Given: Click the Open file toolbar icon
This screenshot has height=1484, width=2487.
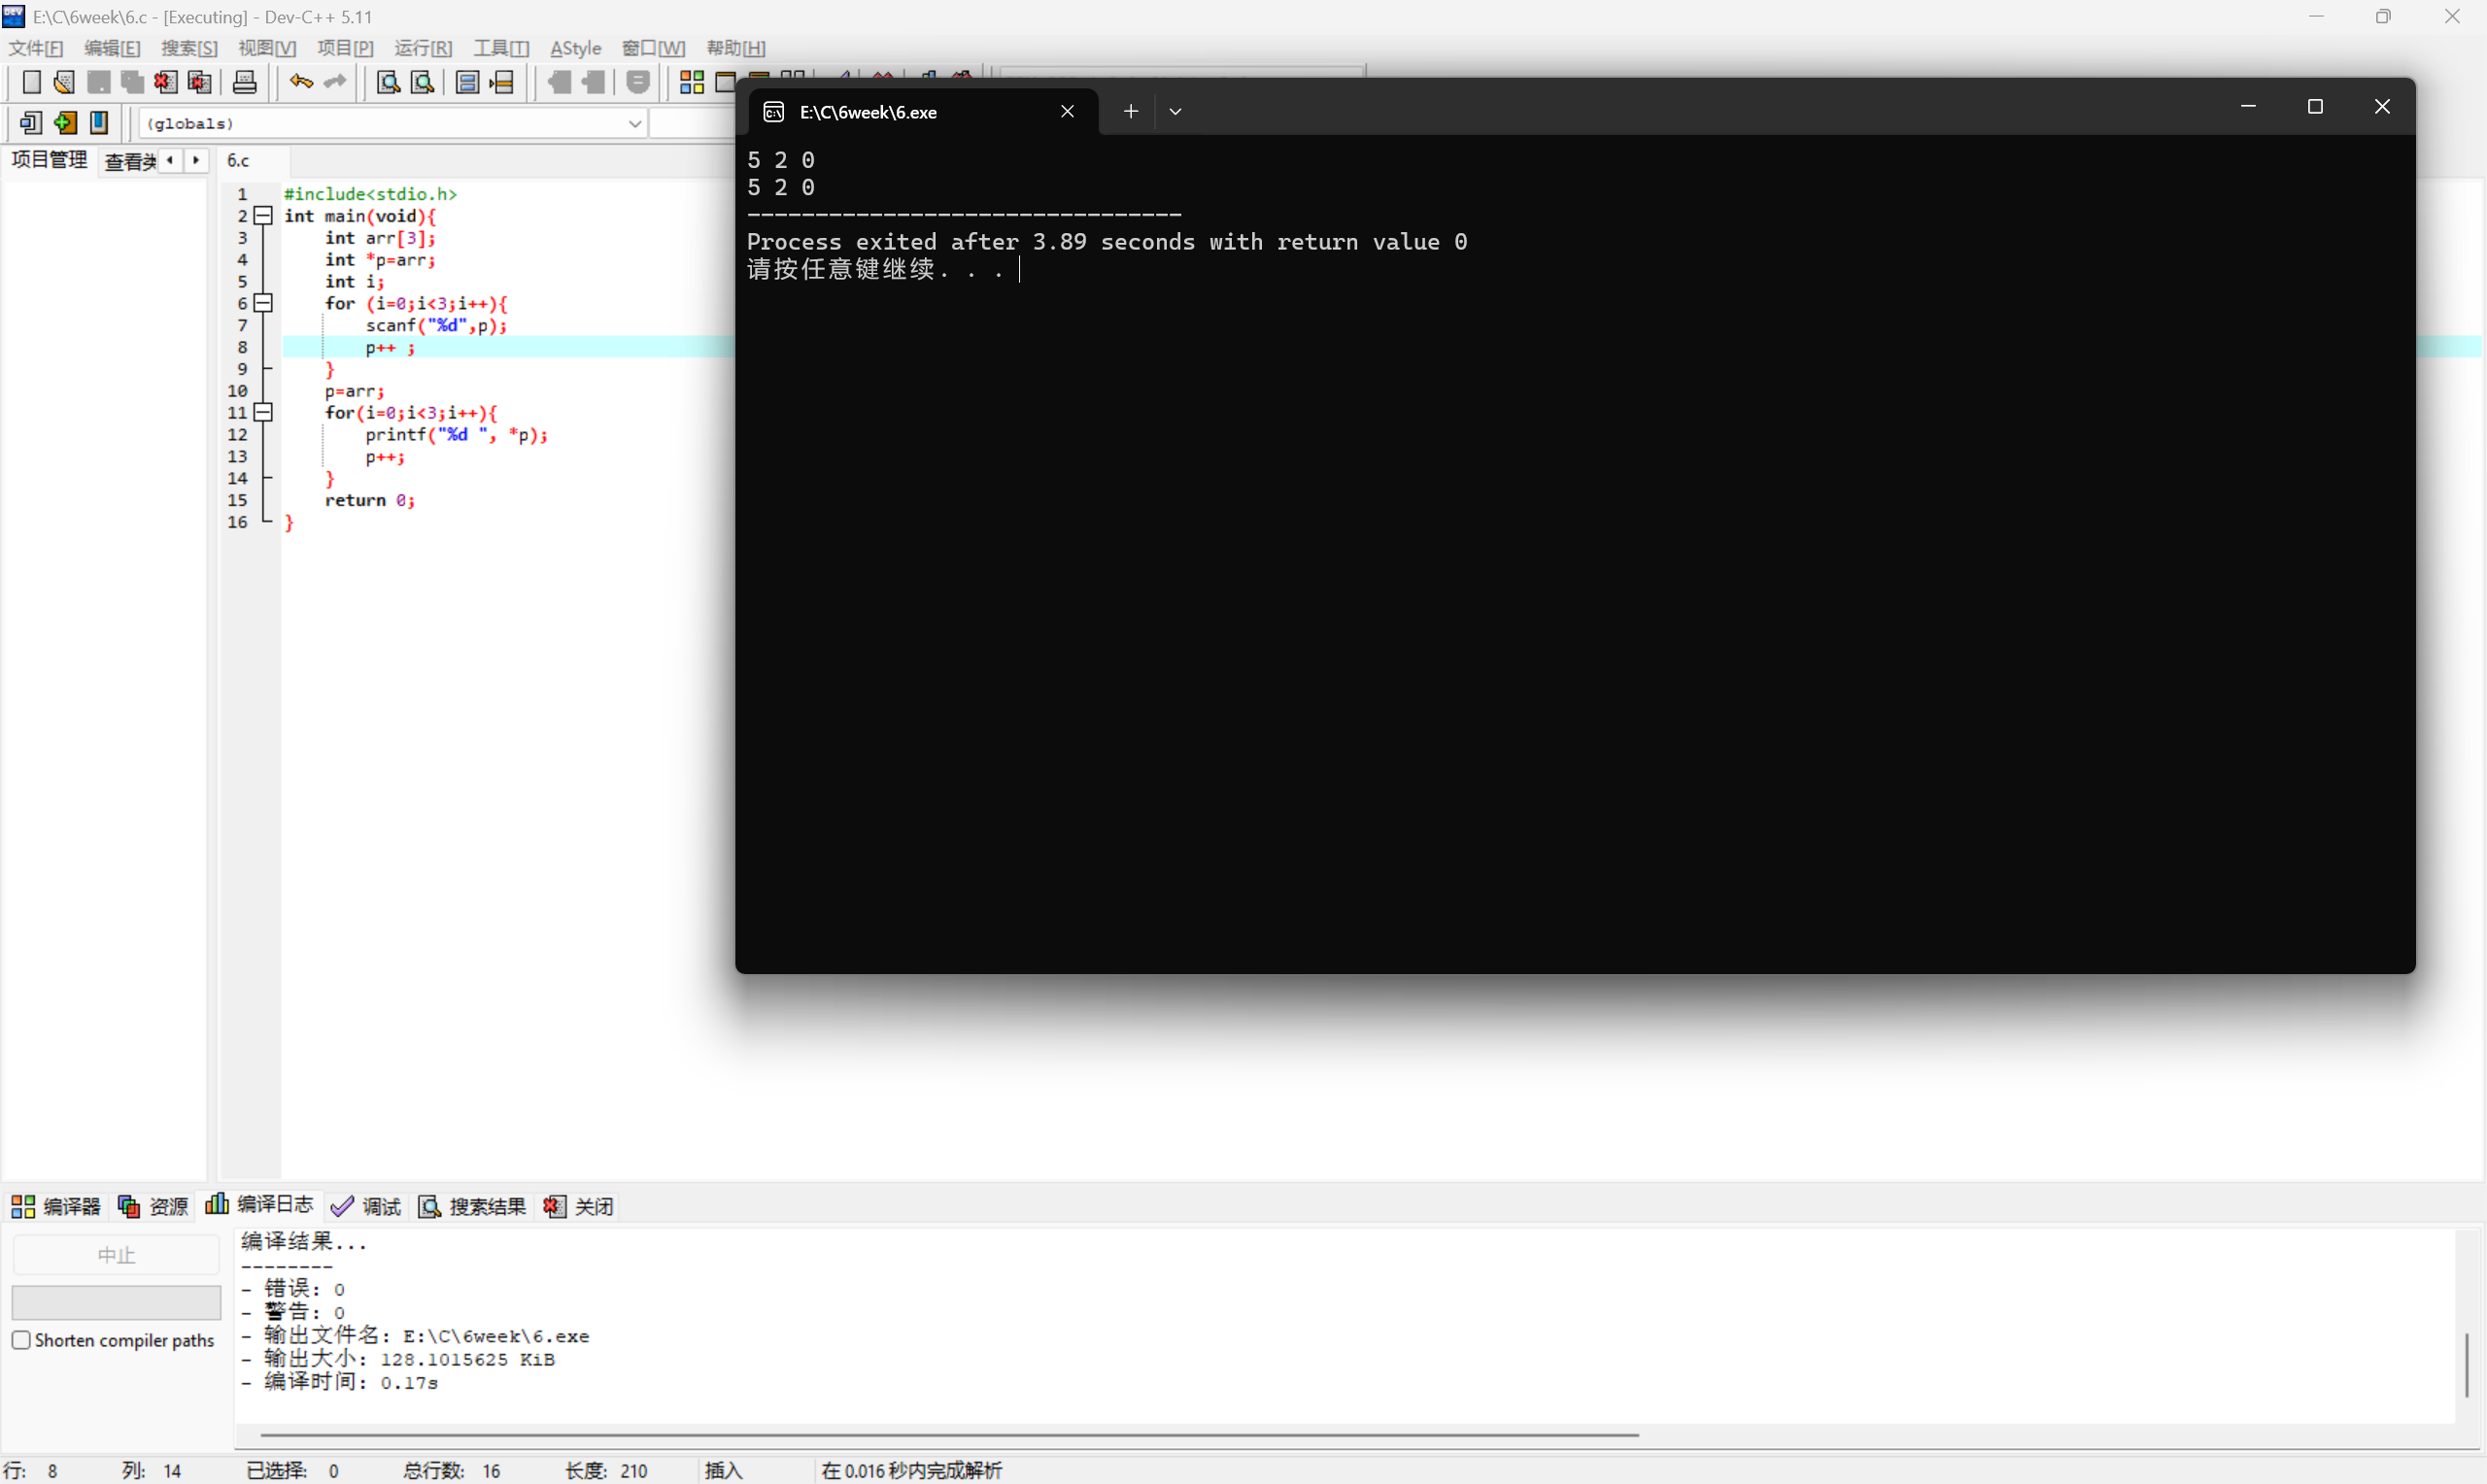Looking at the screenshot, I should (64, 82).
